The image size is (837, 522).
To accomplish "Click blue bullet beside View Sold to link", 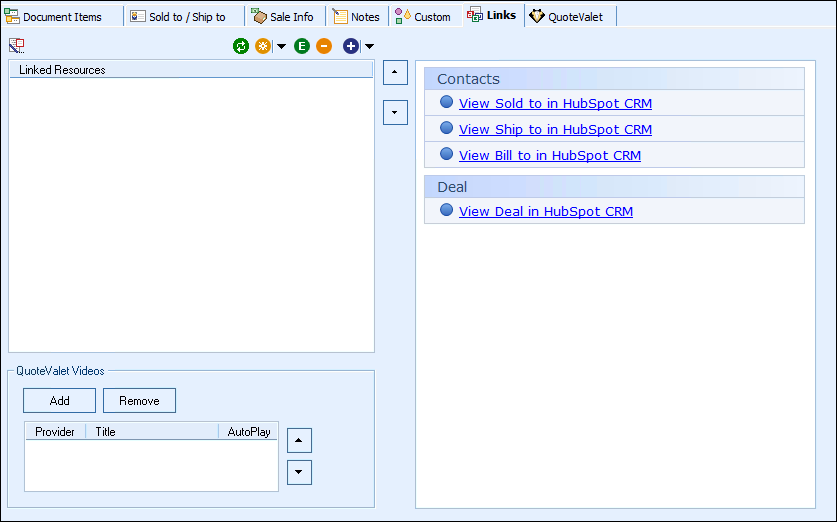I will pos(446,102).
